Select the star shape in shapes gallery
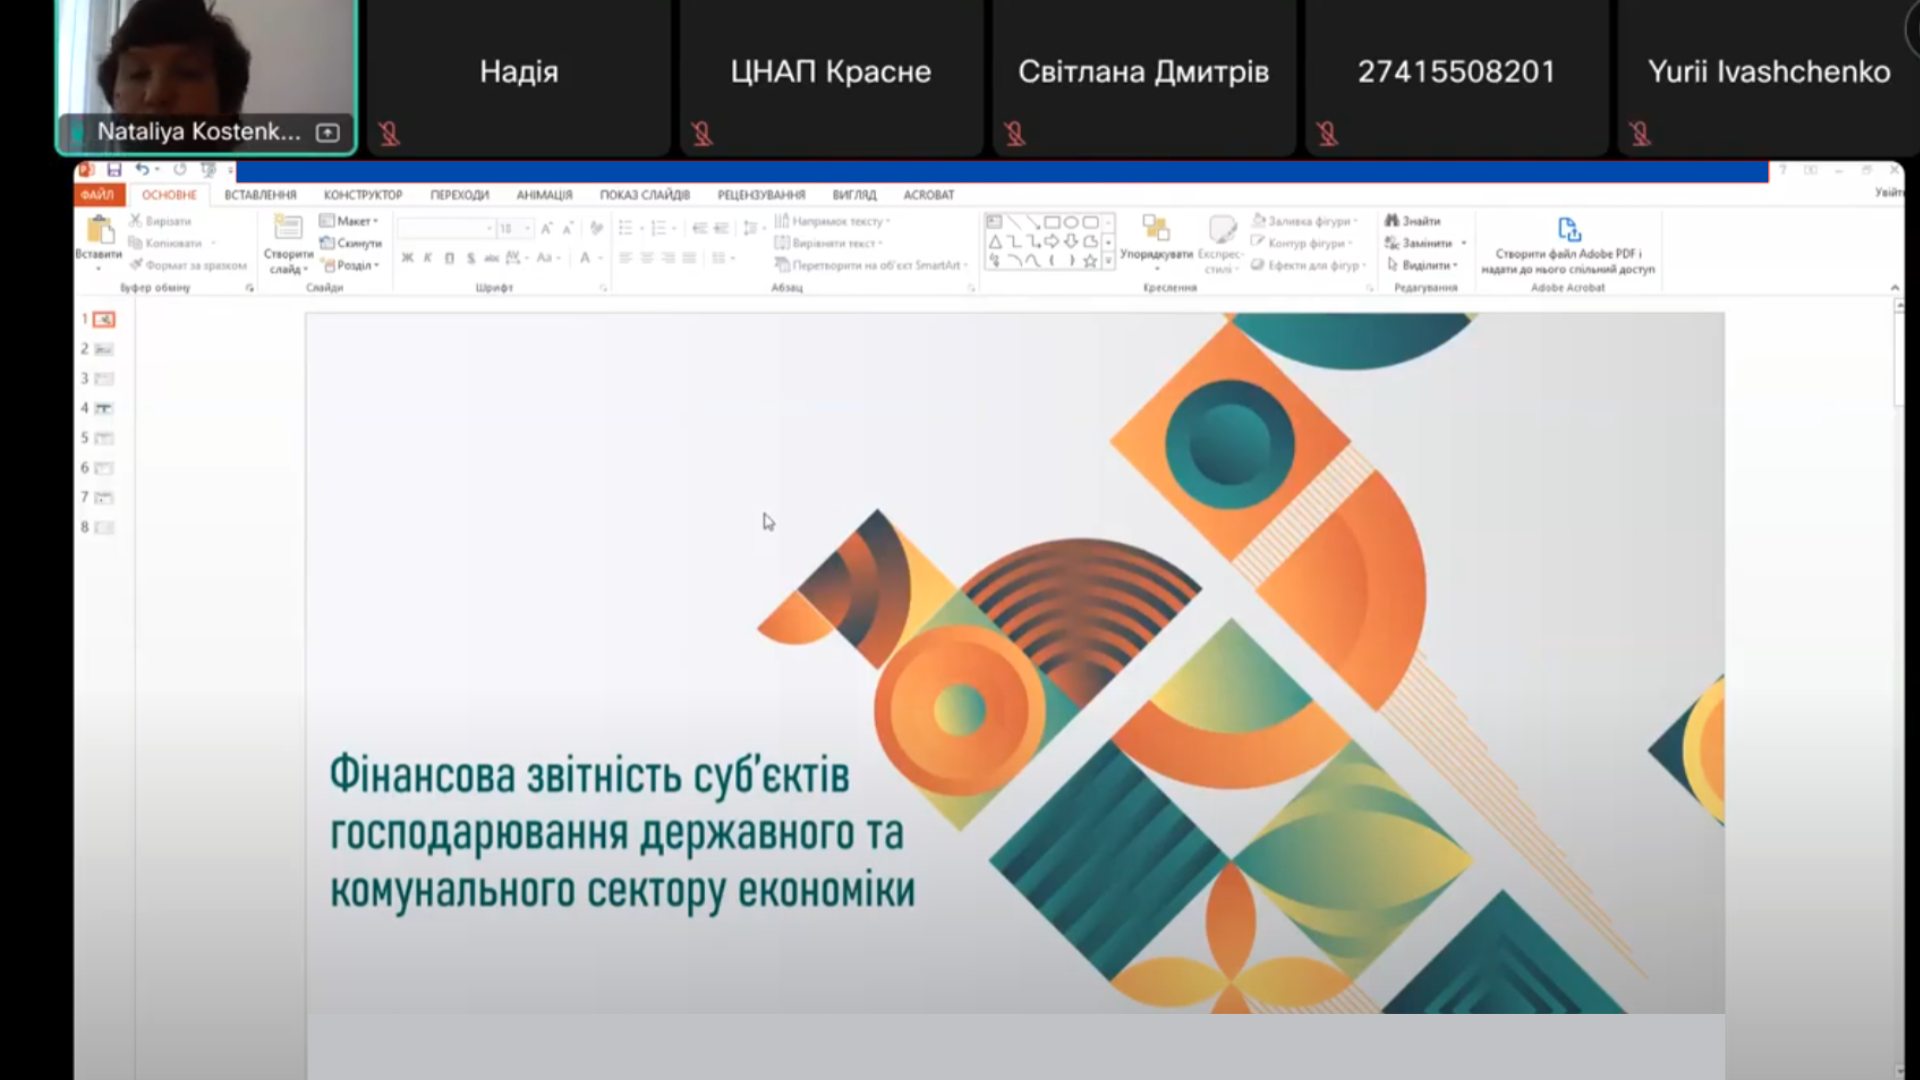This screenshot has height=1080, width=1920. [x=1089, y=261]
